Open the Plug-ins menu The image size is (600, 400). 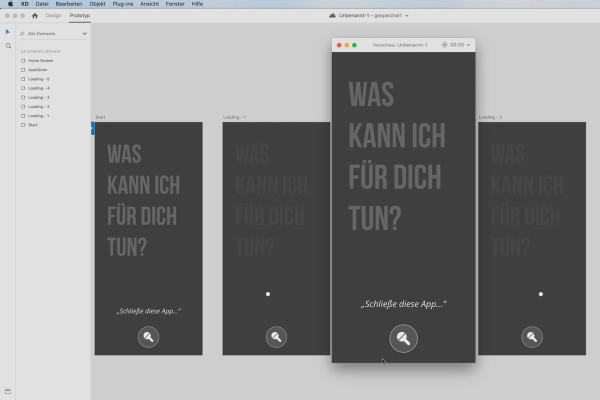click(123, 4)
